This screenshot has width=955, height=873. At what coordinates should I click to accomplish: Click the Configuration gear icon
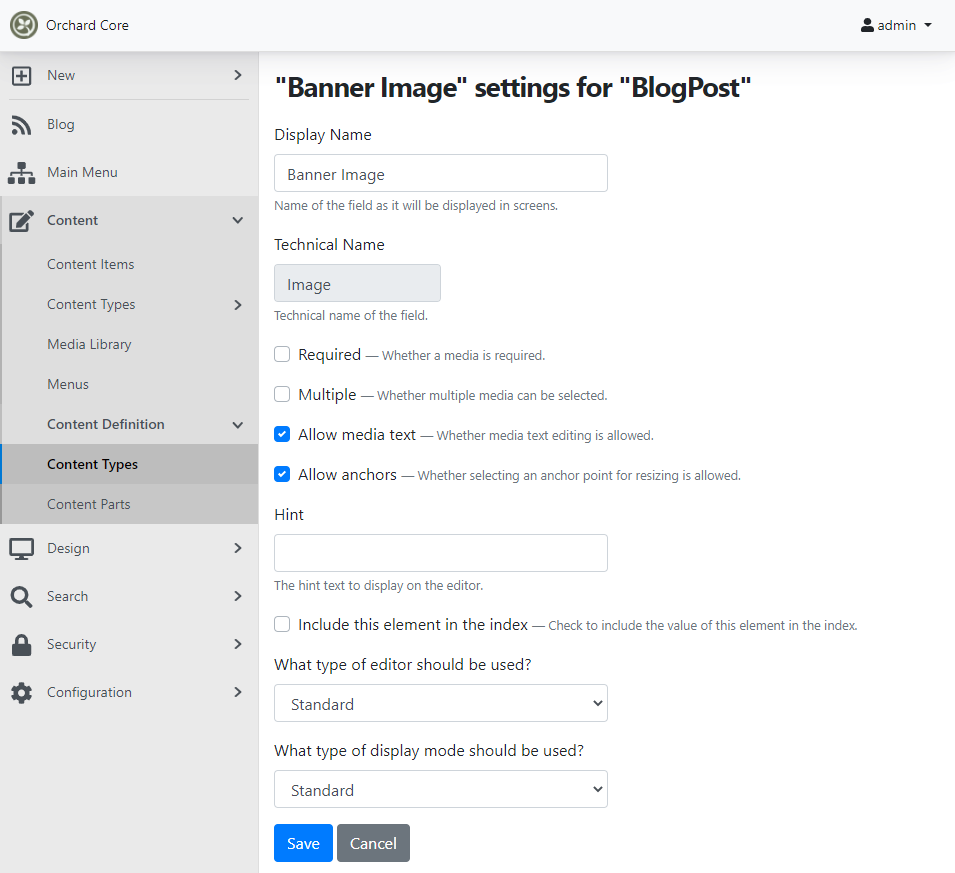click(x=21, y=693)
